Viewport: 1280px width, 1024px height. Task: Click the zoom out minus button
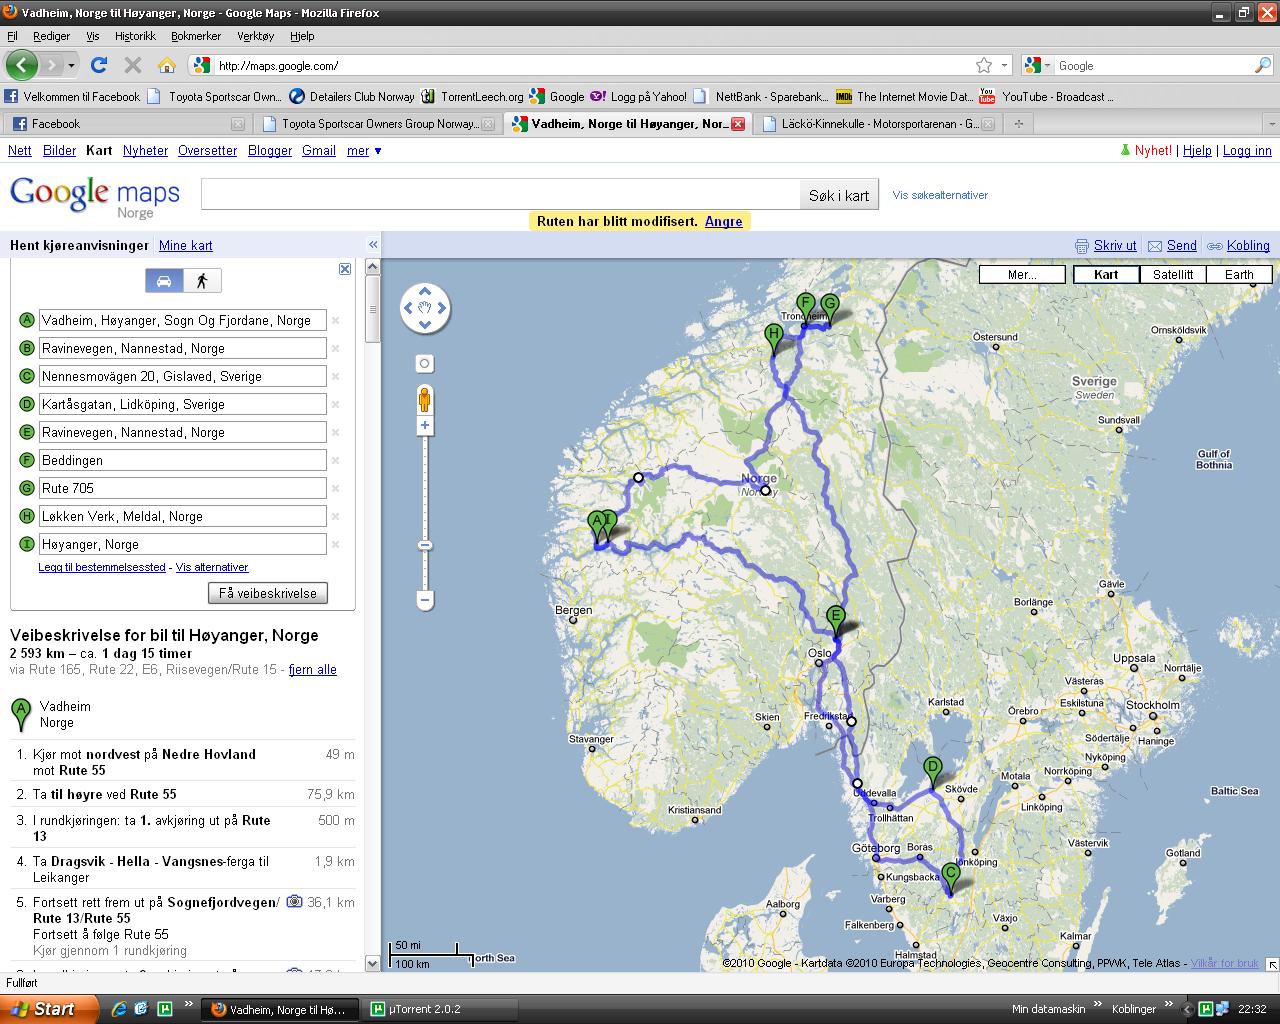(425, 600)
